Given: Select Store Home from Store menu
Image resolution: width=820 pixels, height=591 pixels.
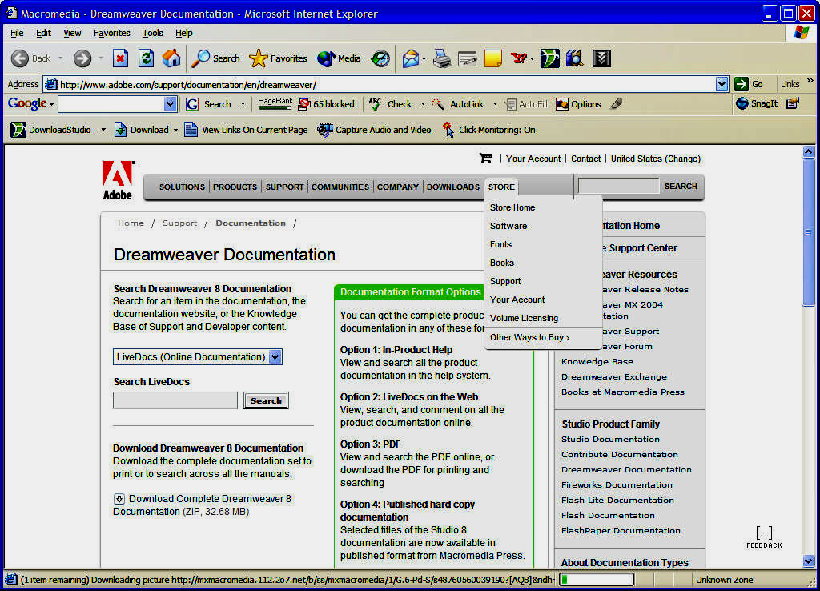Looking at the screenshot, I should (512, 208).
